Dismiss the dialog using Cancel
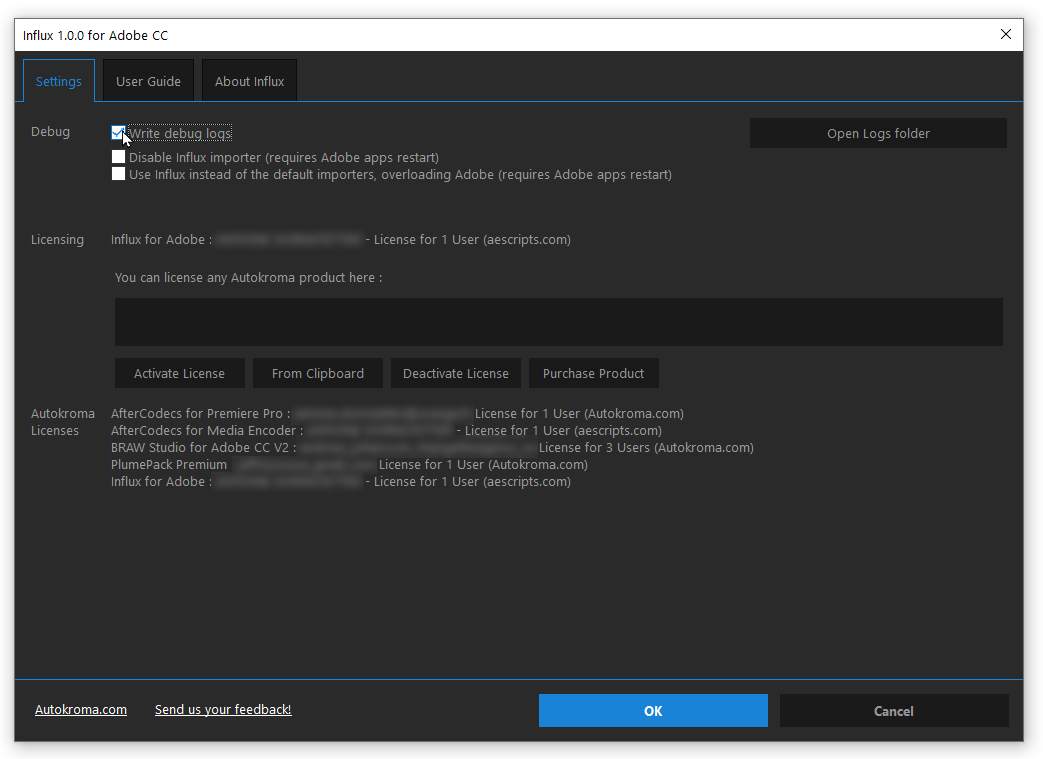Viewport: 1043px width, 759px height. 893,710
